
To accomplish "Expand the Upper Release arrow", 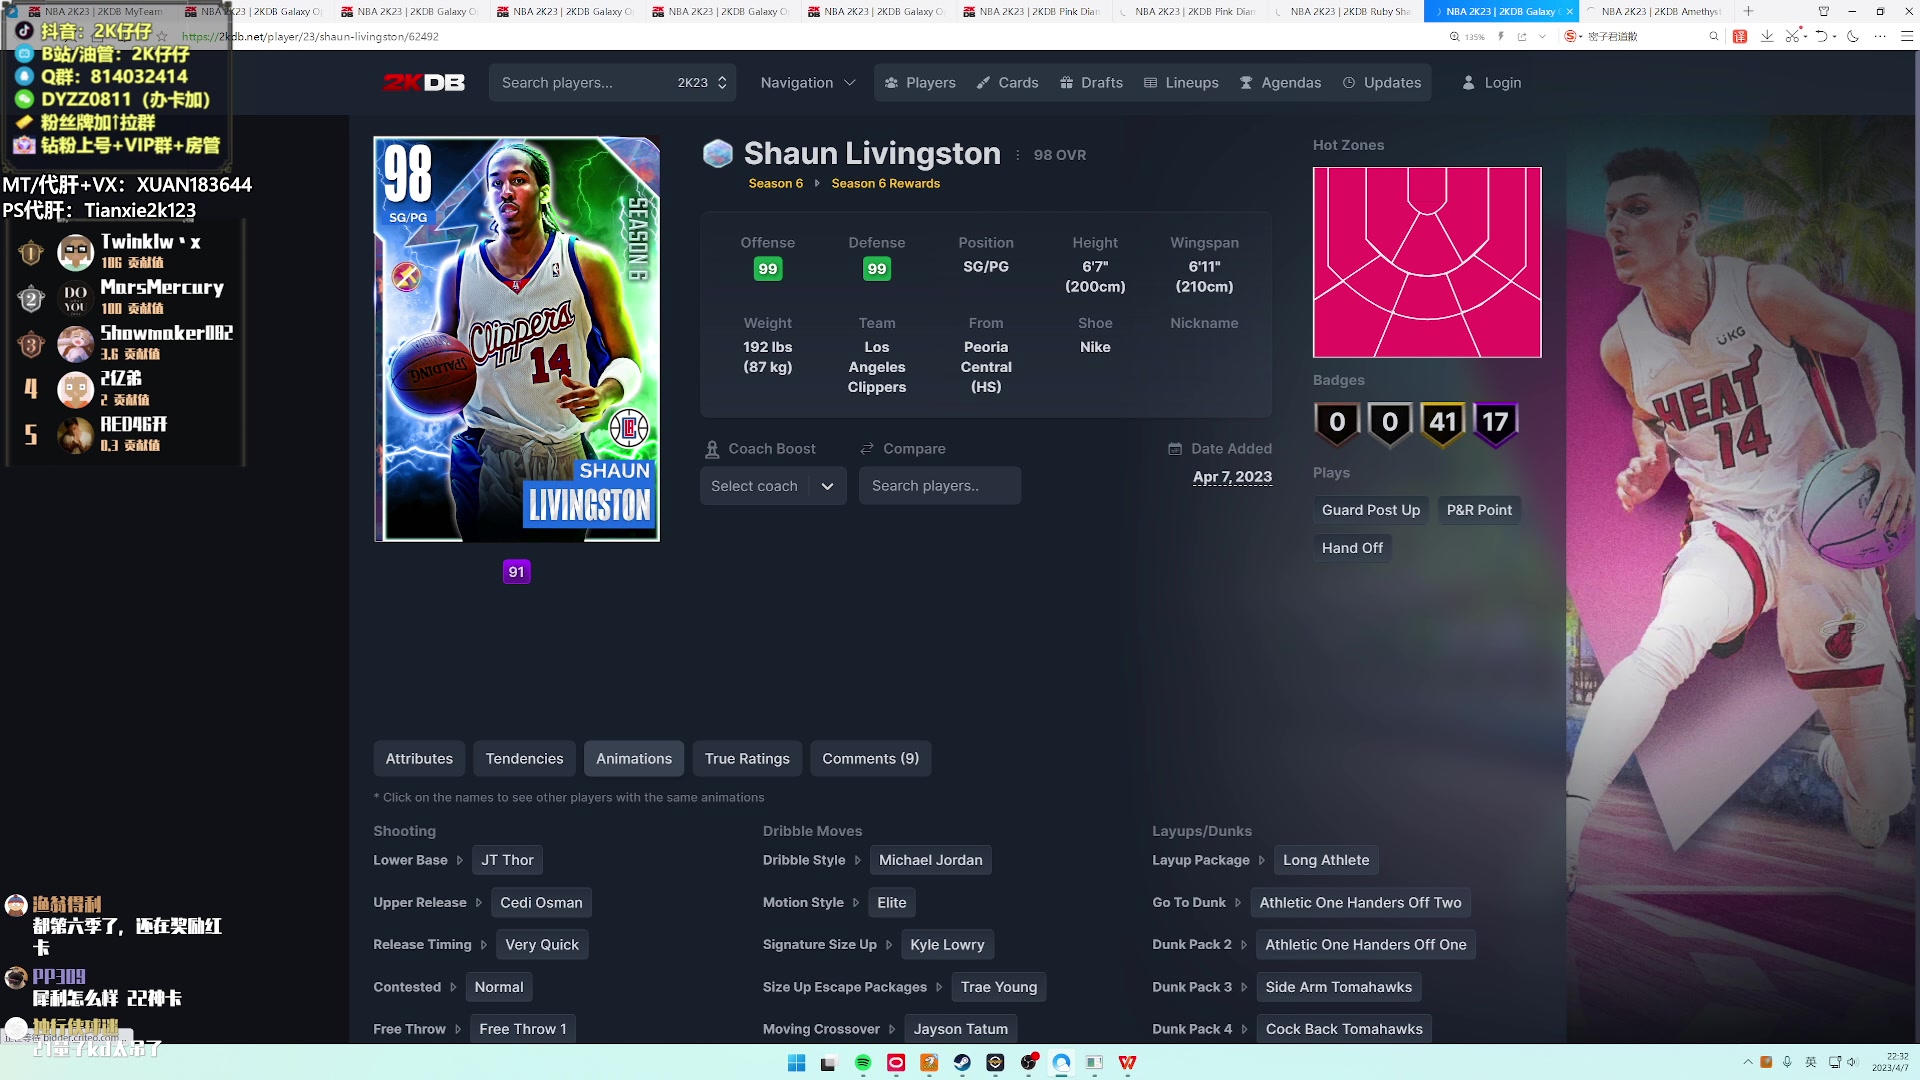I will tap(479, 903).
